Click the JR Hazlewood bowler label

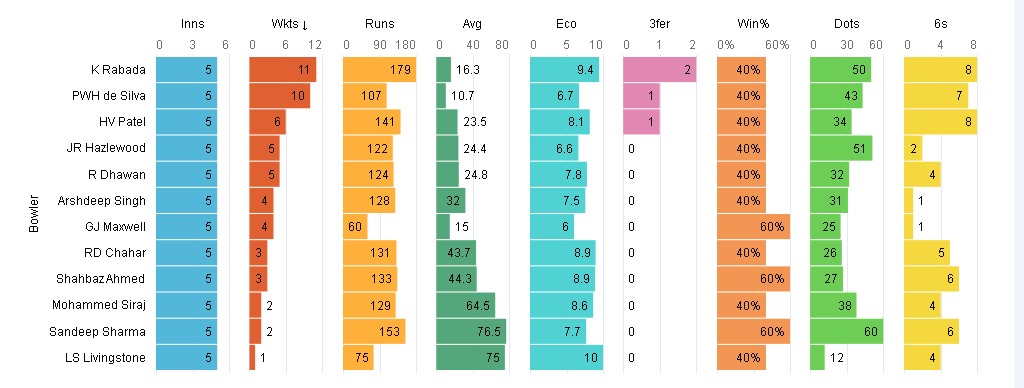click(x=106, y=148)
